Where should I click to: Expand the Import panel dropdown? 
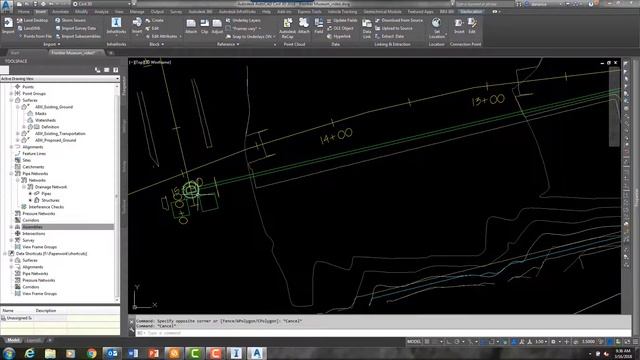click(52, 44)
